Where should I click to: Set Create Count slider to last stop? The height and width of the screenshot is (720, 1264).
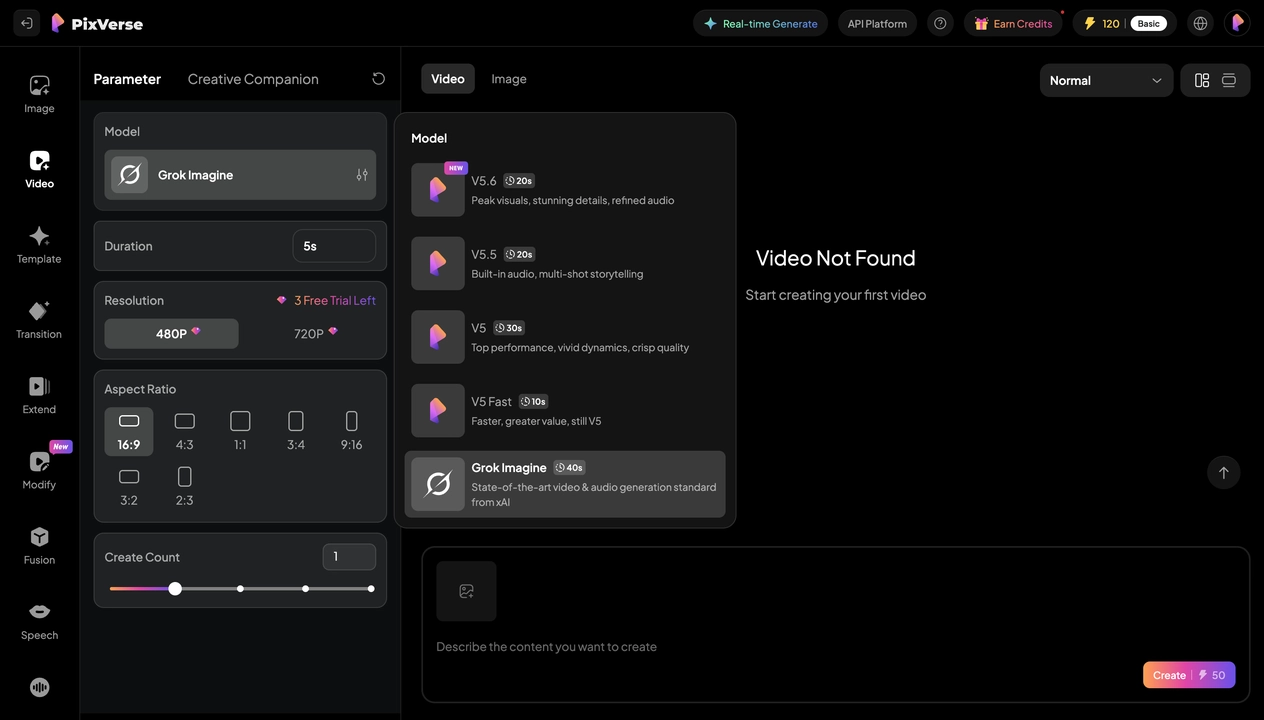coord(371,589)
